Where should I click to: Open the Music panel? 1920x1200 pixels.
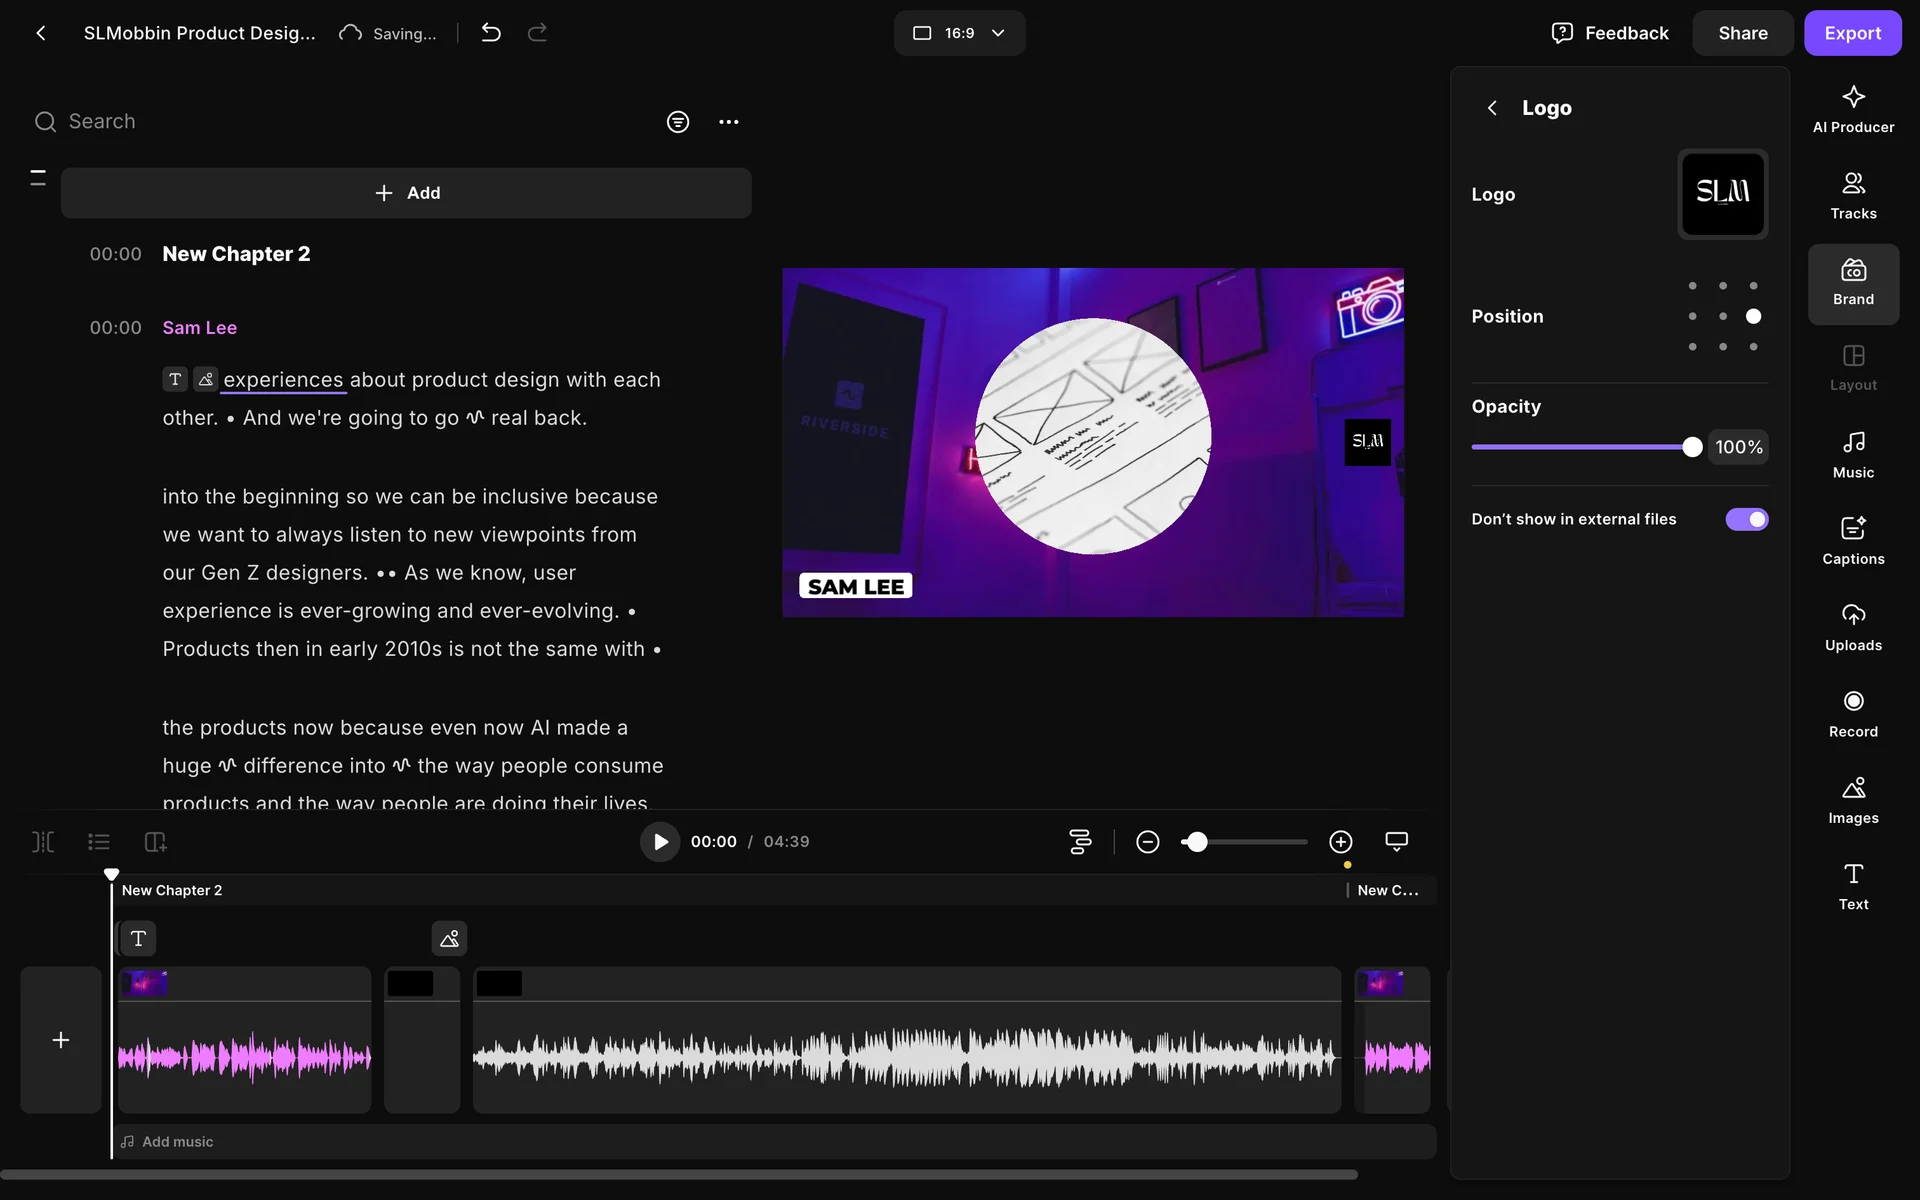point(1852,455)
